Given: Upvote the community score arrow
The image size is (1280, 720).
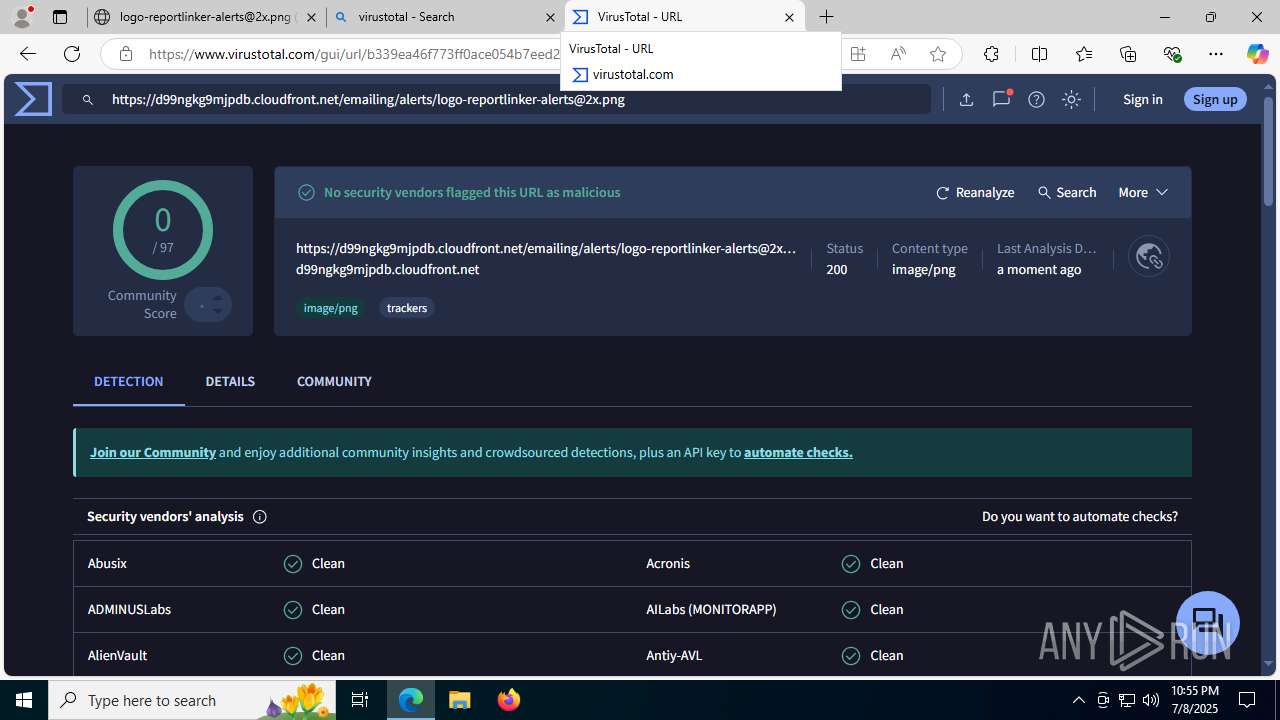Looking at the screenshot, I should click(218, 298).
